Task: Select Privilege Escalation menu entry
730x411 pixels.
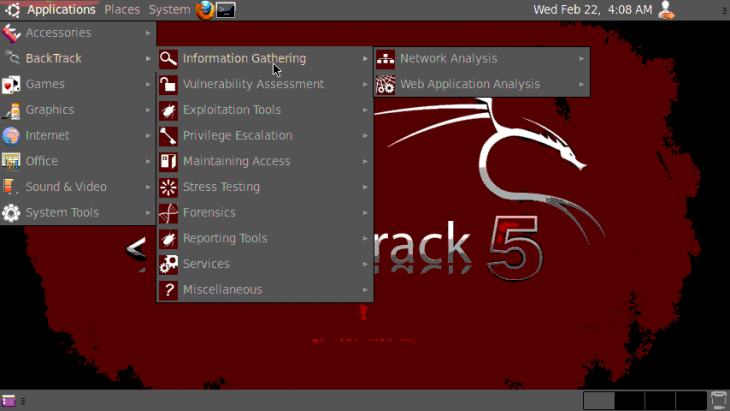Action: pyautogui.click(x=265, y=135)
